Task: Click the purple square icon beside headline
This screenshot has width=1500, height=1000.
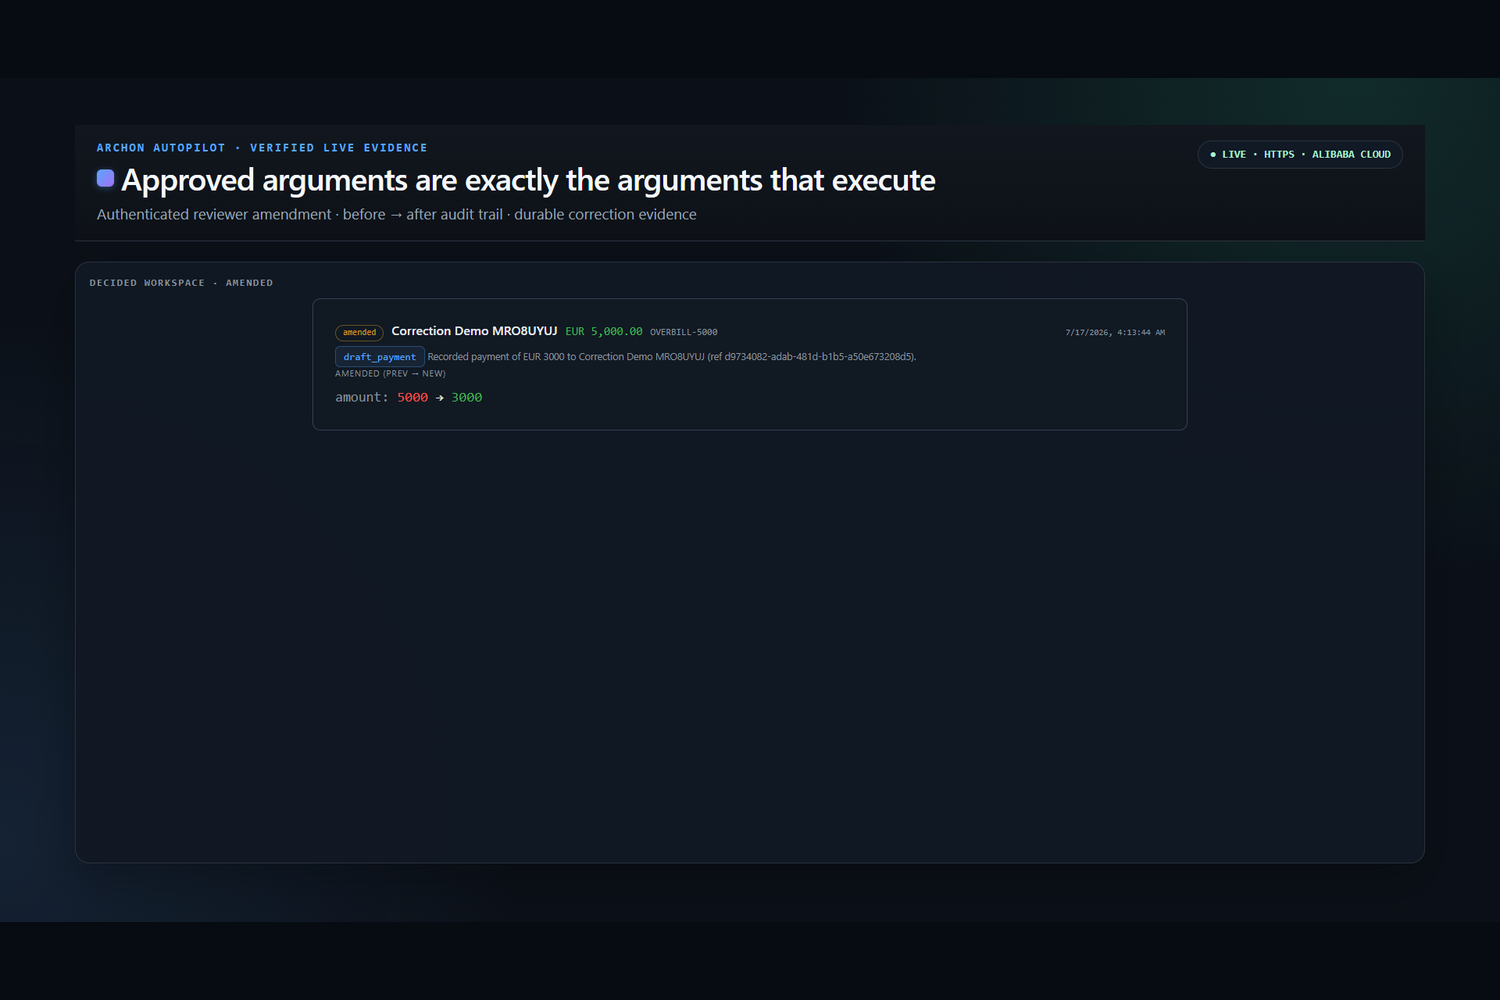Action: pos(105,179)
